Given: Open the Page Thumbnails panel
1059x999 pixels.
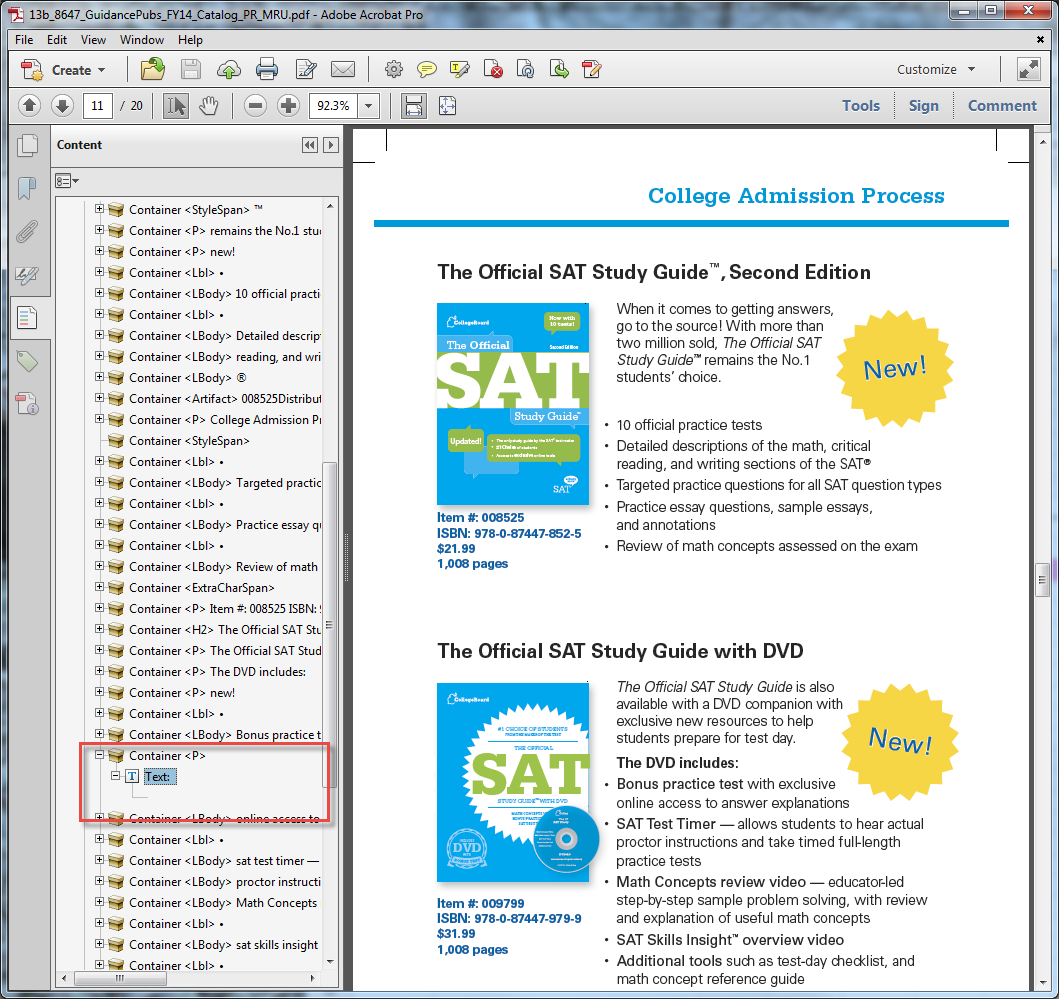Looking at the screenshot, I should pos(27,147).
